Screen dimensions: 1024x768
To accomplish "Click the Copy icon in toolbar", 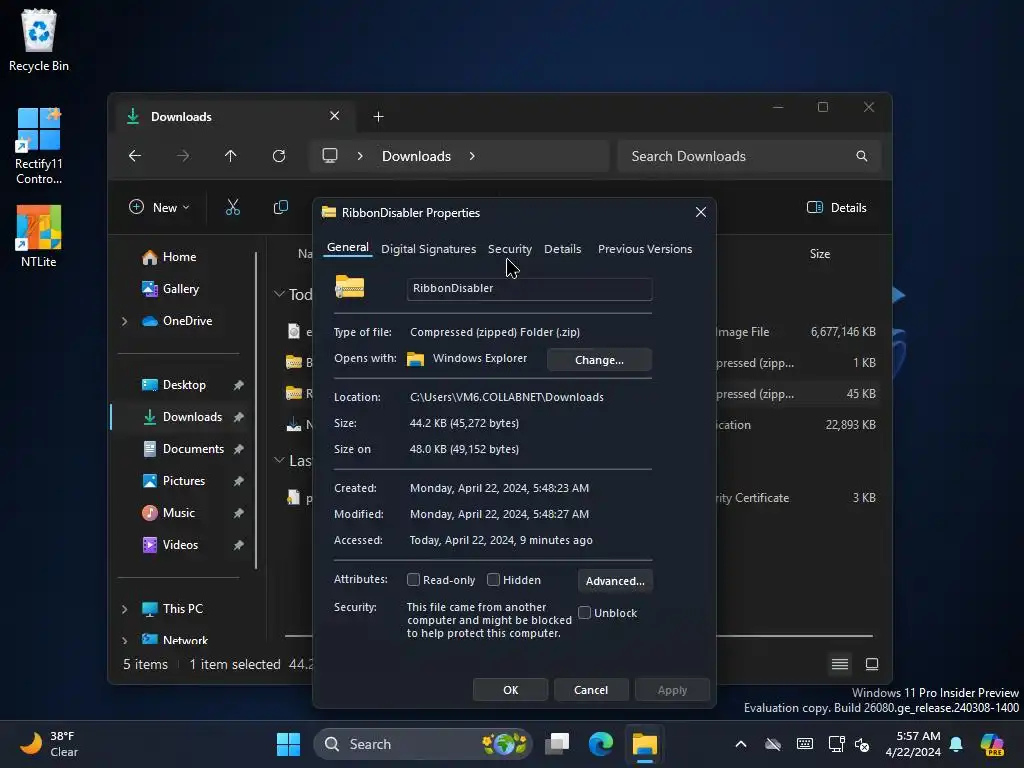I will [x=281, y=208].
